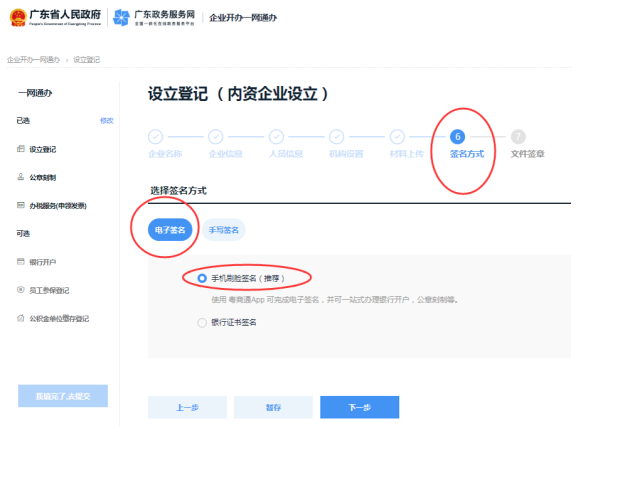The width and height of the screenshot is (640, 480).
Task: Click the 员工参保登记 icon
Action: tap(21, 290)
